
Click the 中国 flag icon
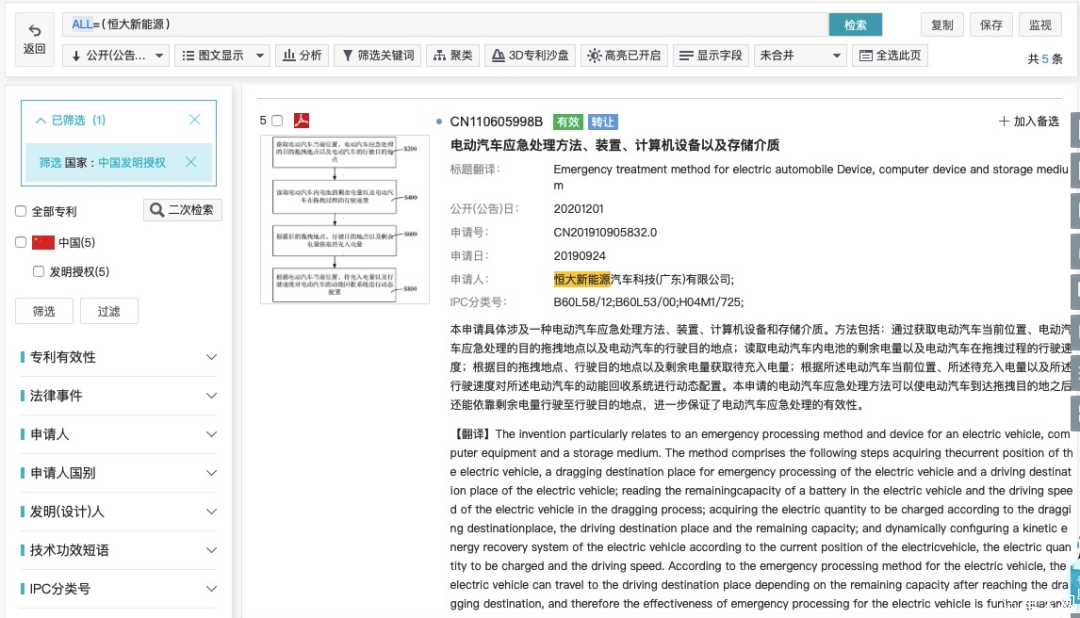[x=43, y=243]
